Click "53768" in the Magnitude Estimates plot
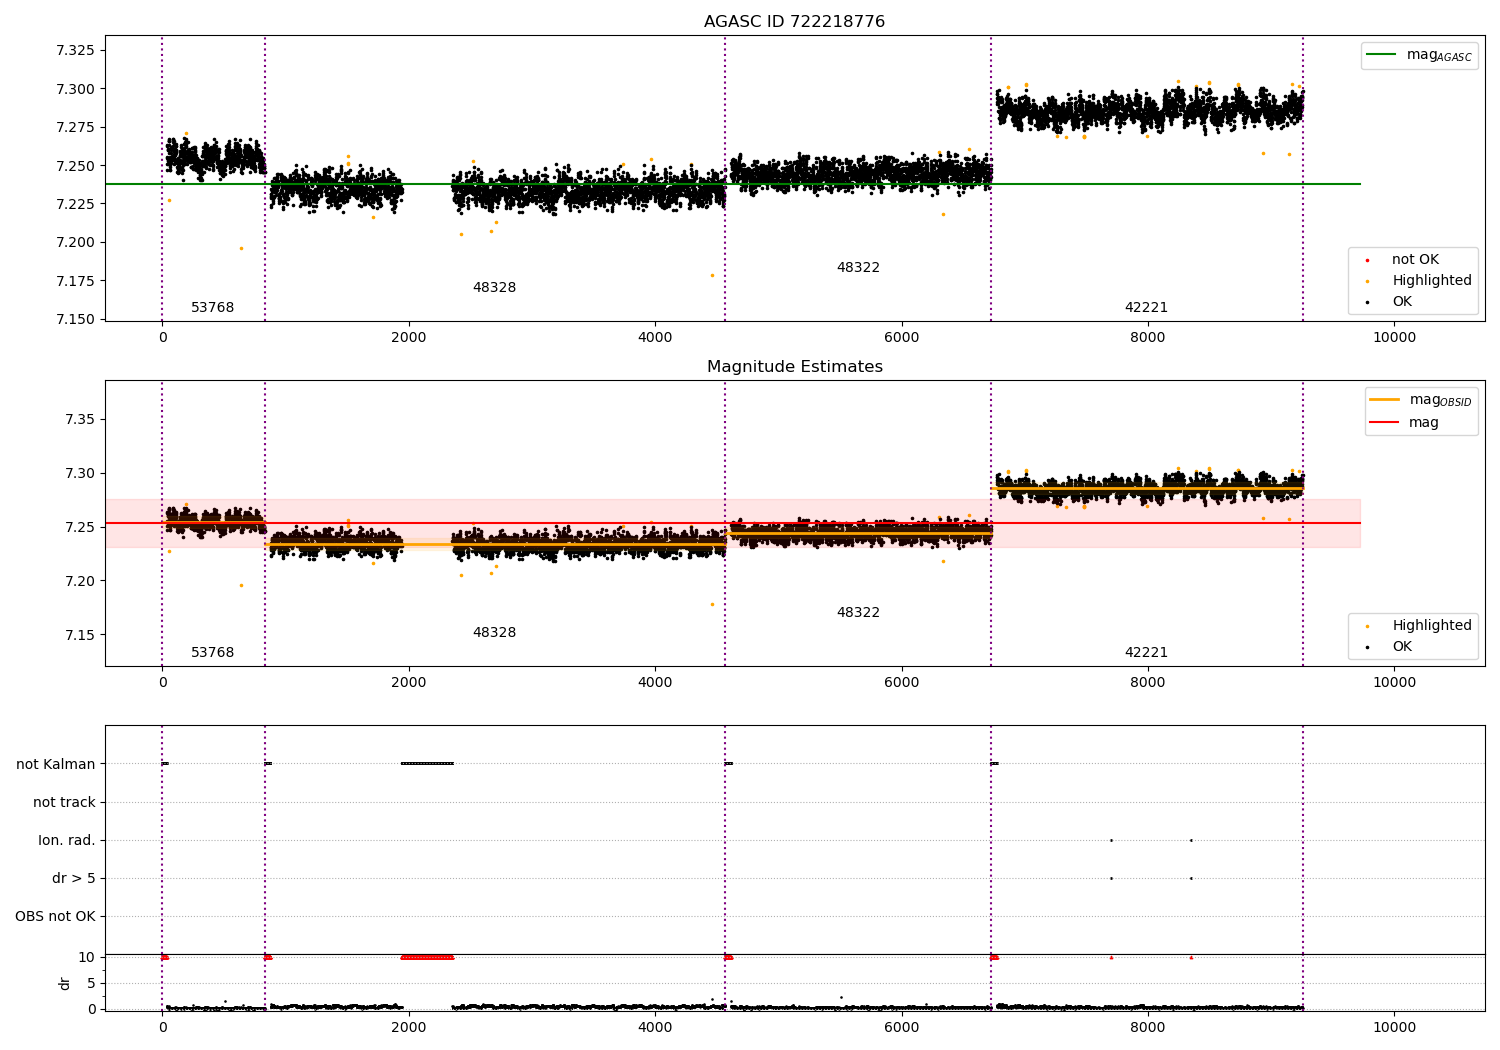This screenshot has height=1050, width=1500. [x=212, y=653]
